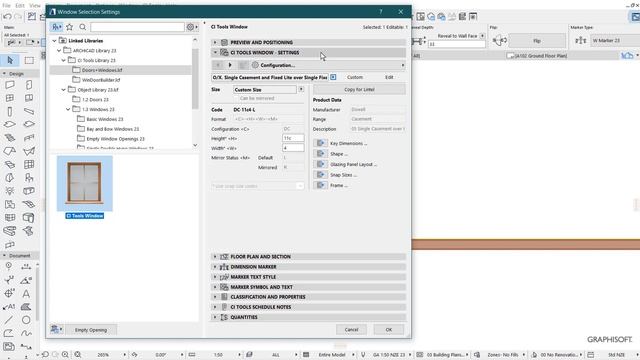Screen dimensions: 640x360
Task: Open the Edit menu
Action: (x=20, y=5)
